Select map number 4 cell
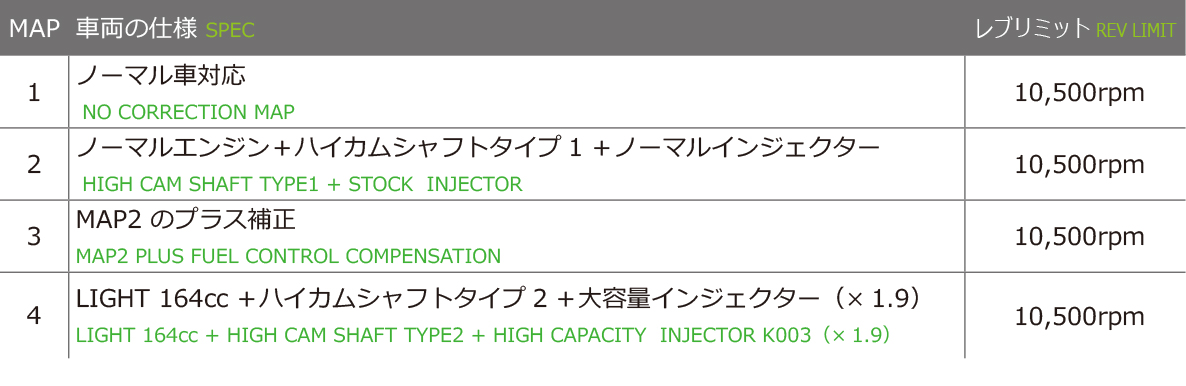 33,316
